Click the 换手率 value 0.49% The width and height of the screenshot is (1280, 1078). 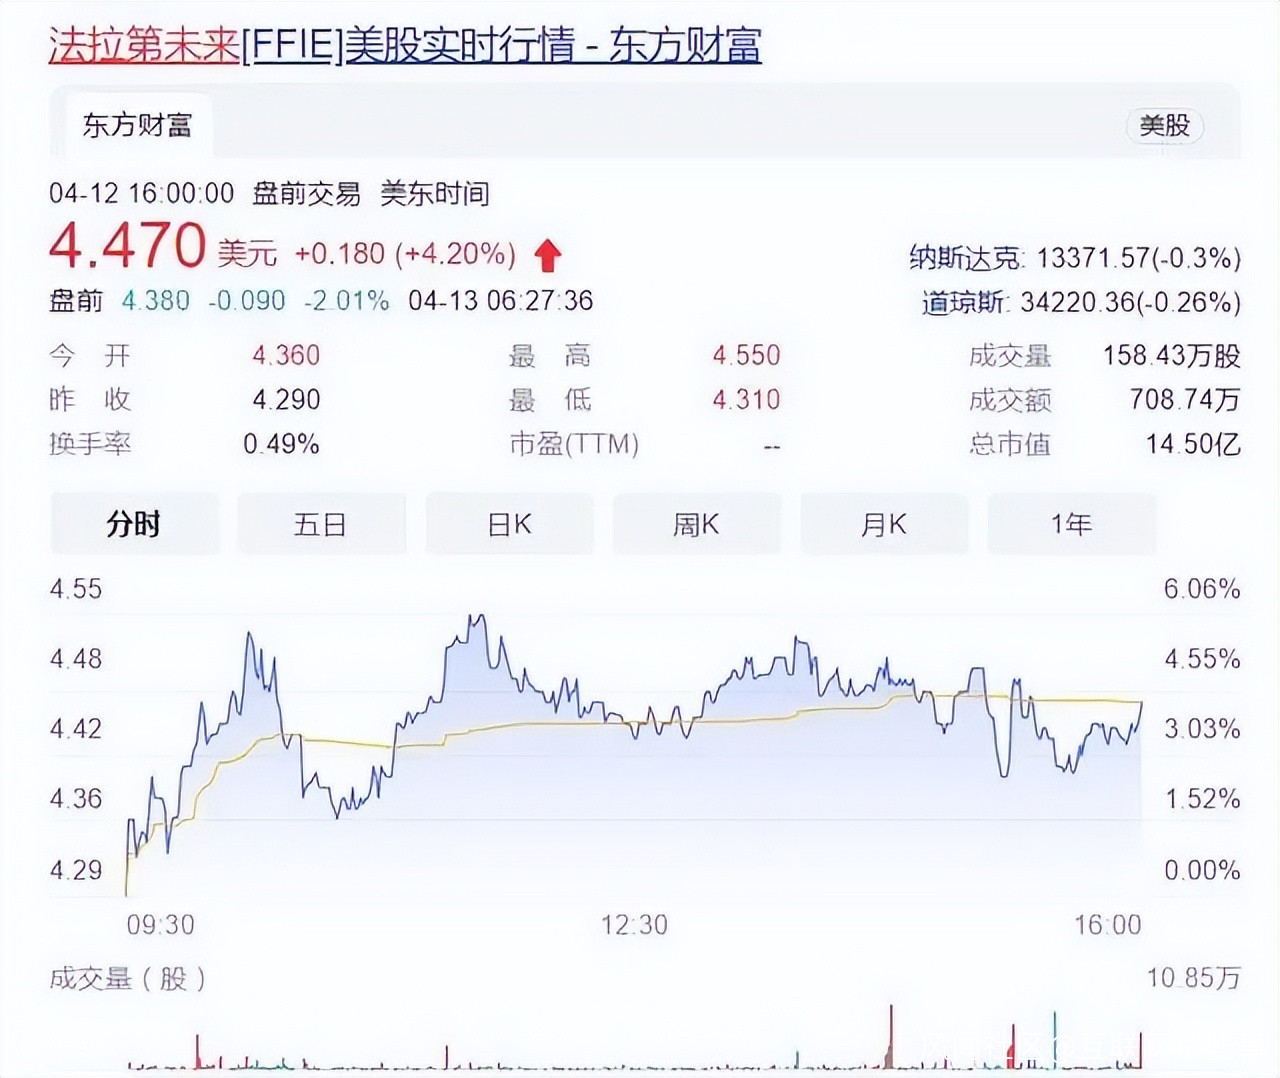pyautogui.click(x=281, y=444)
